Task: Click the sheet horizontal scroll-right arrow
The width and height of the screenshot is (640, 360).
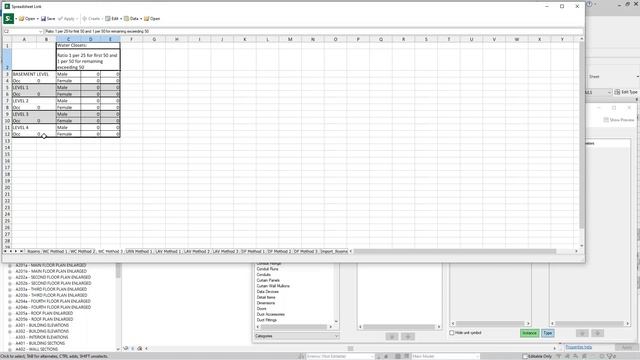Action: click(x=576, y=251)
